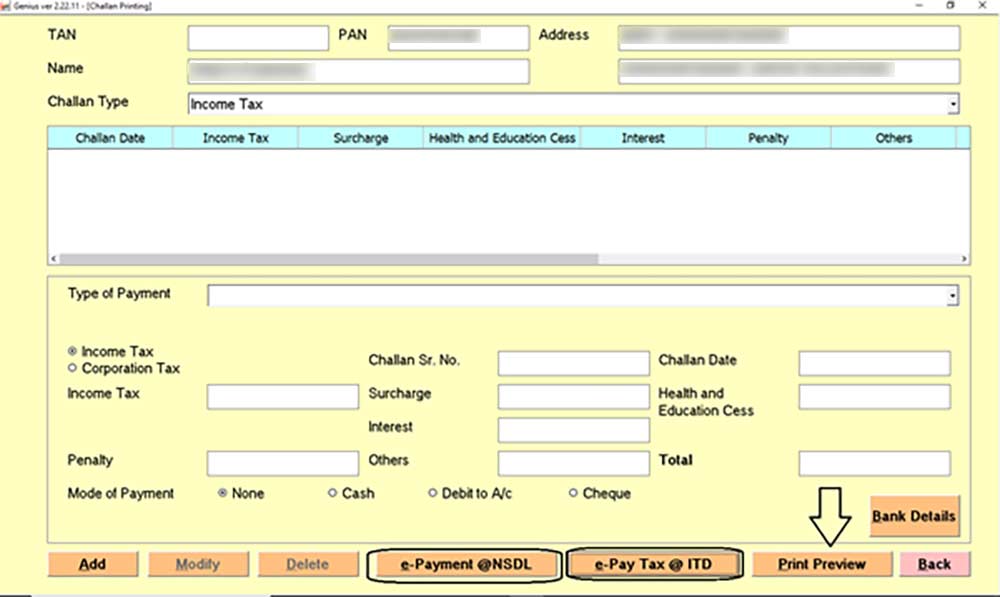The width and height of the screenshot is (1000, 597).
Task: Click the Challan Sr. No. field
Action: pos(572,362)
